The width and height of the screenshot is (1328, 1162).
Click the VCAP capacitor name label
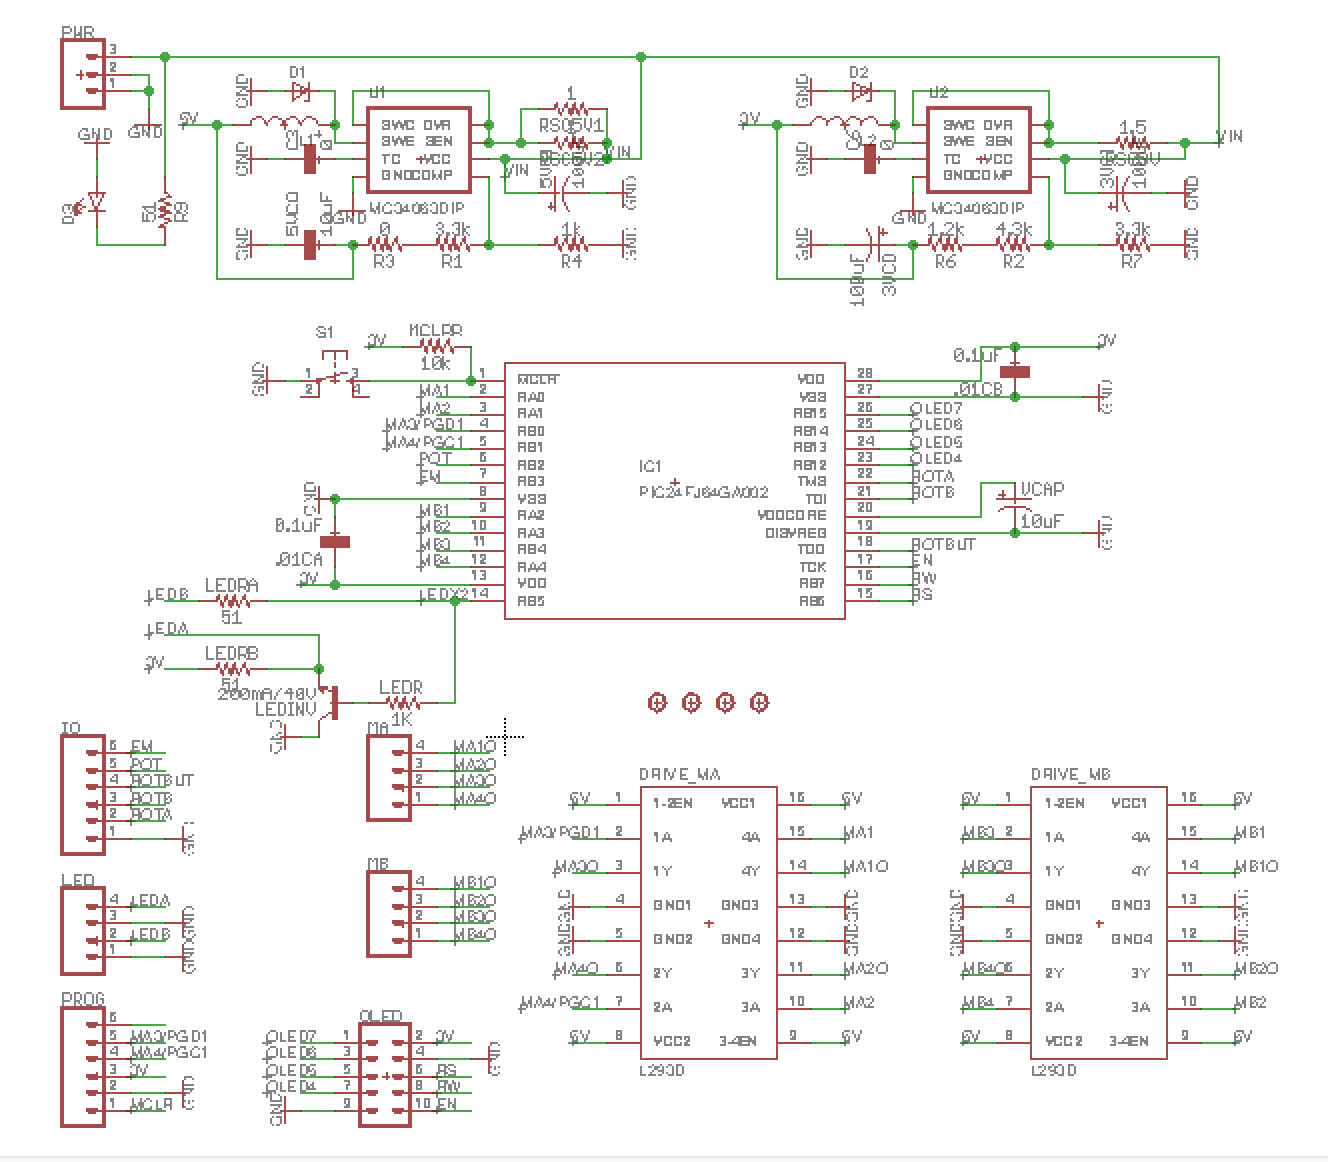click(1042, 489)
